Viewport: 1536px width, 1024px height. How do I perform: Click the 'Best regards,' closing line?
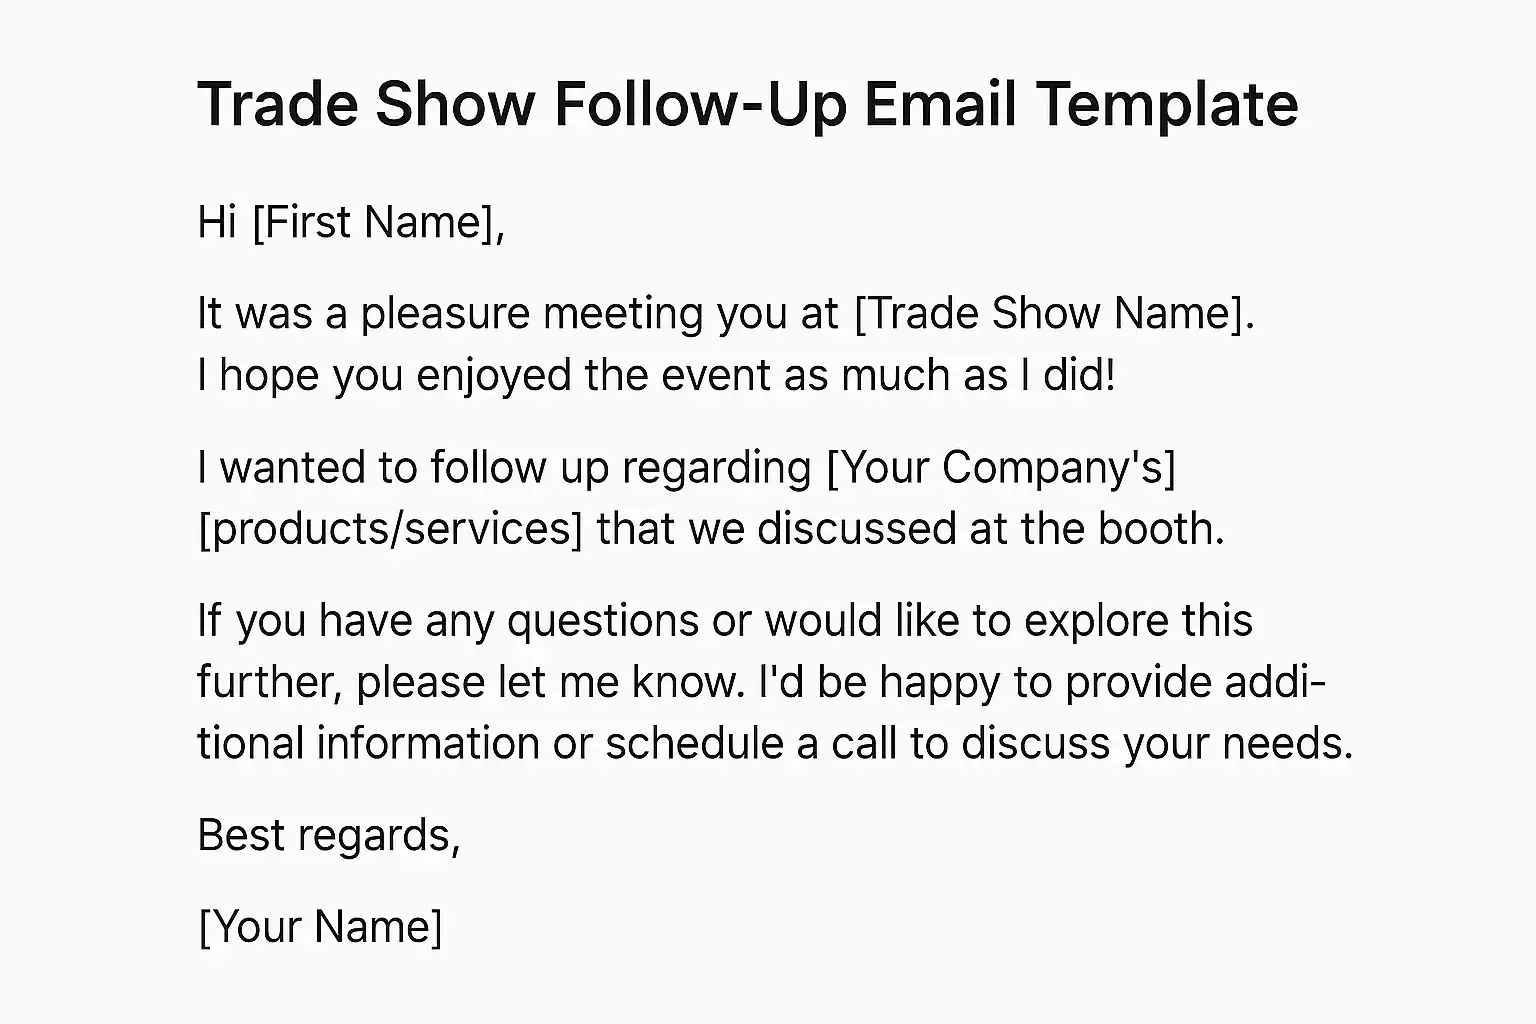329,835
